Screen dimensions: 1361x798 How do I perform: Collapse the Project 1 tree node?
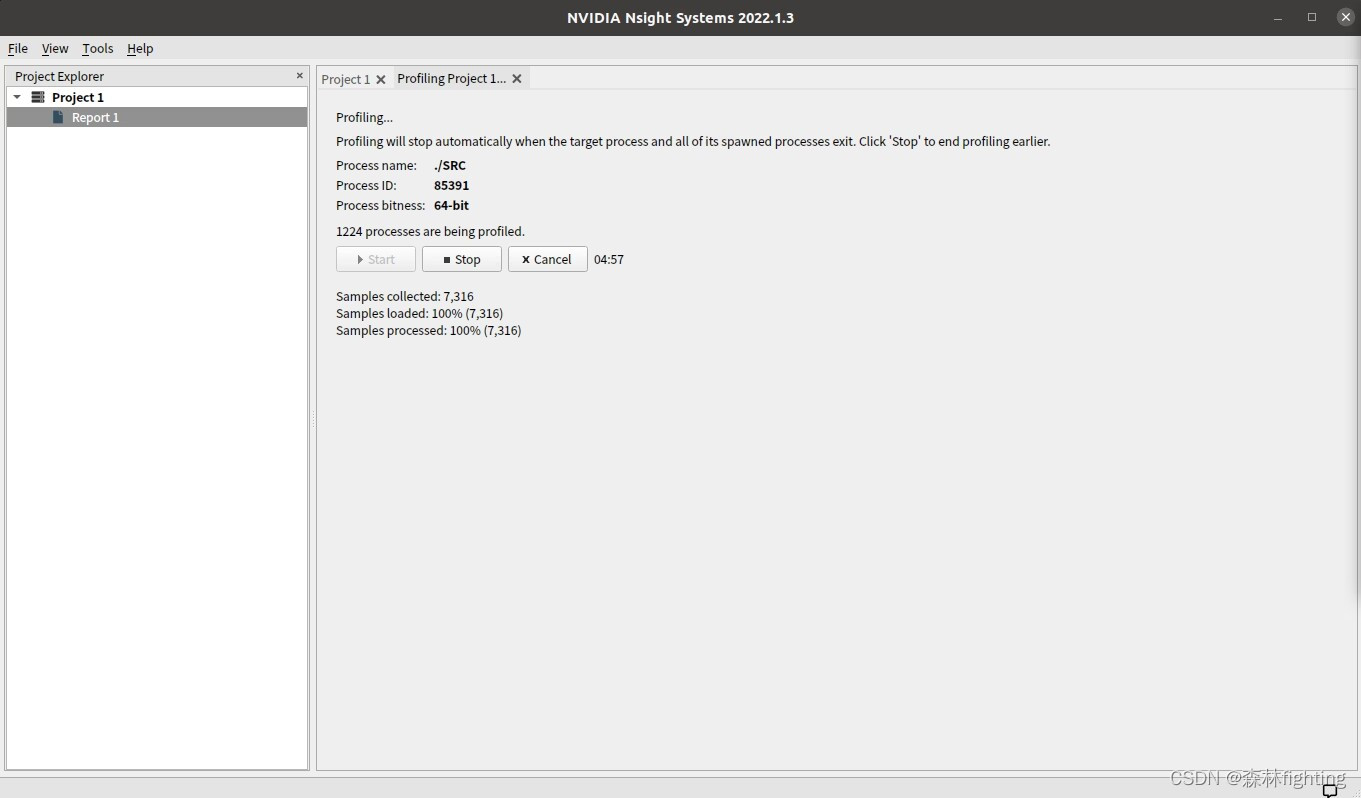(16, 97)
